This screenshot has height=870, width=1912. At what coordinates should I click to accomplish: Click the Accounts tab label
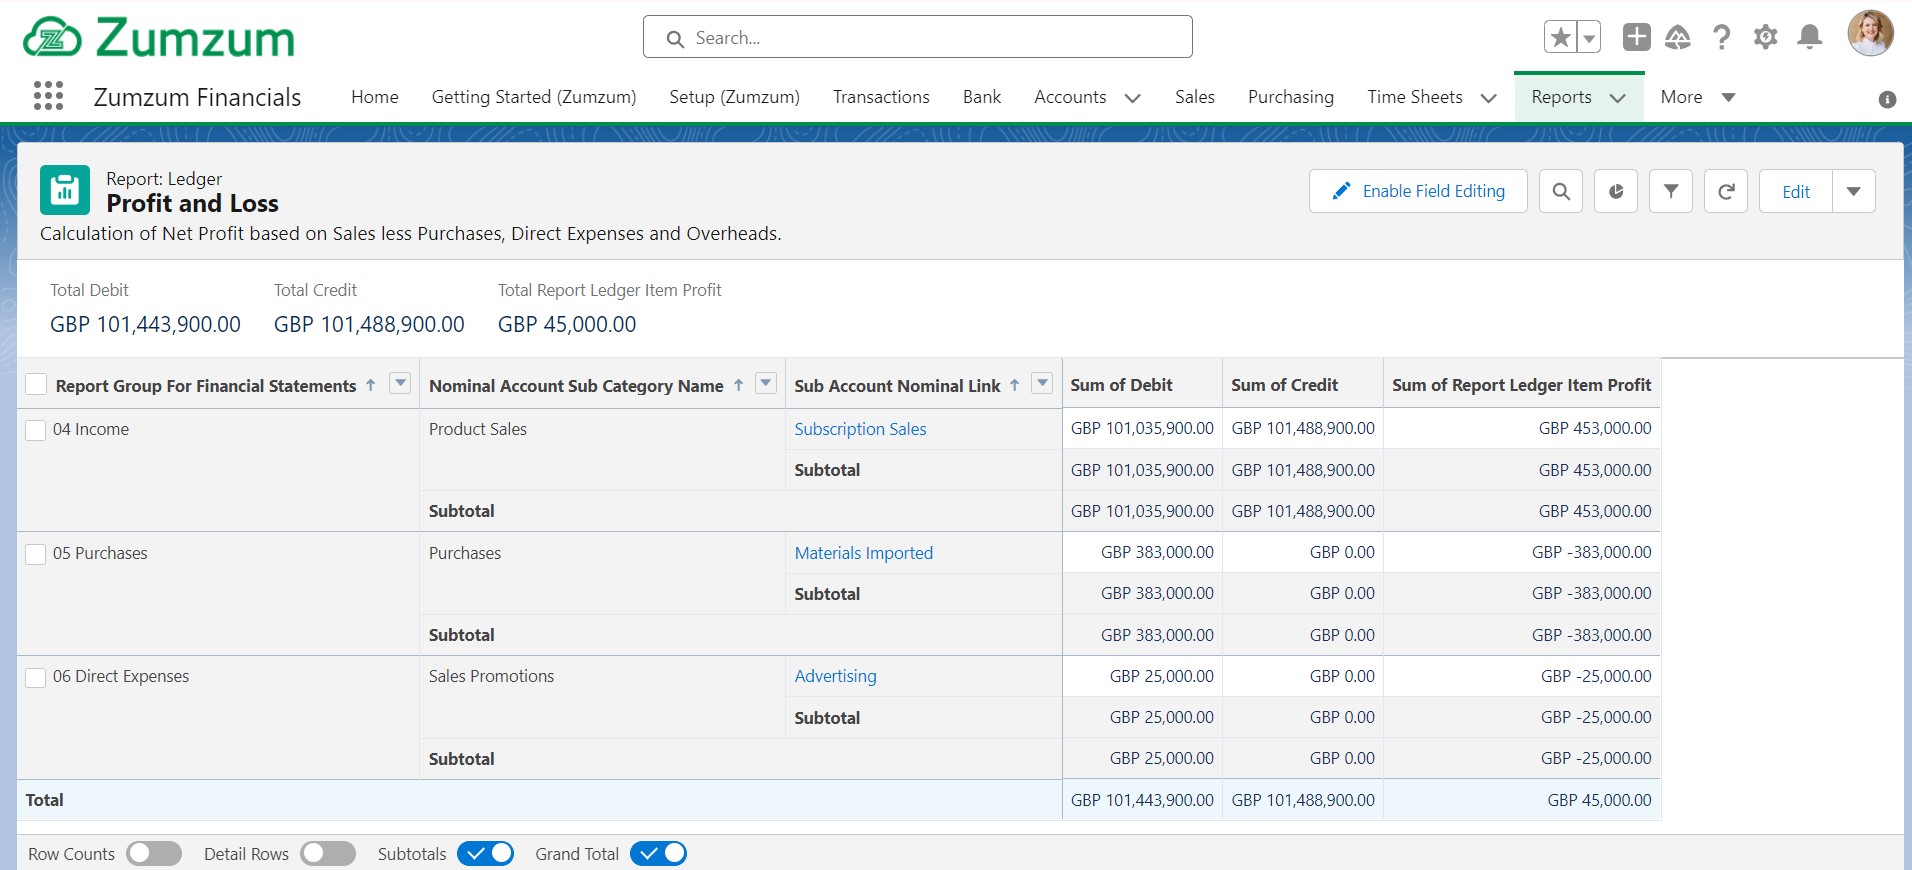tap(1070, 97)
